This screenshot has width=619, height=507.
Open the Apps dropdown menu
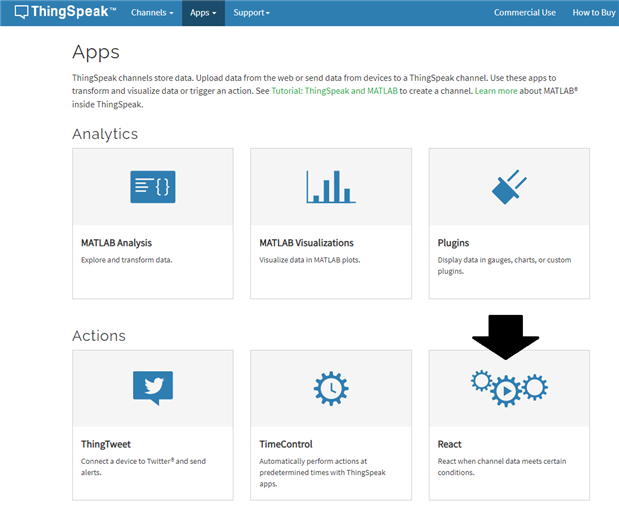click(203, 13)
